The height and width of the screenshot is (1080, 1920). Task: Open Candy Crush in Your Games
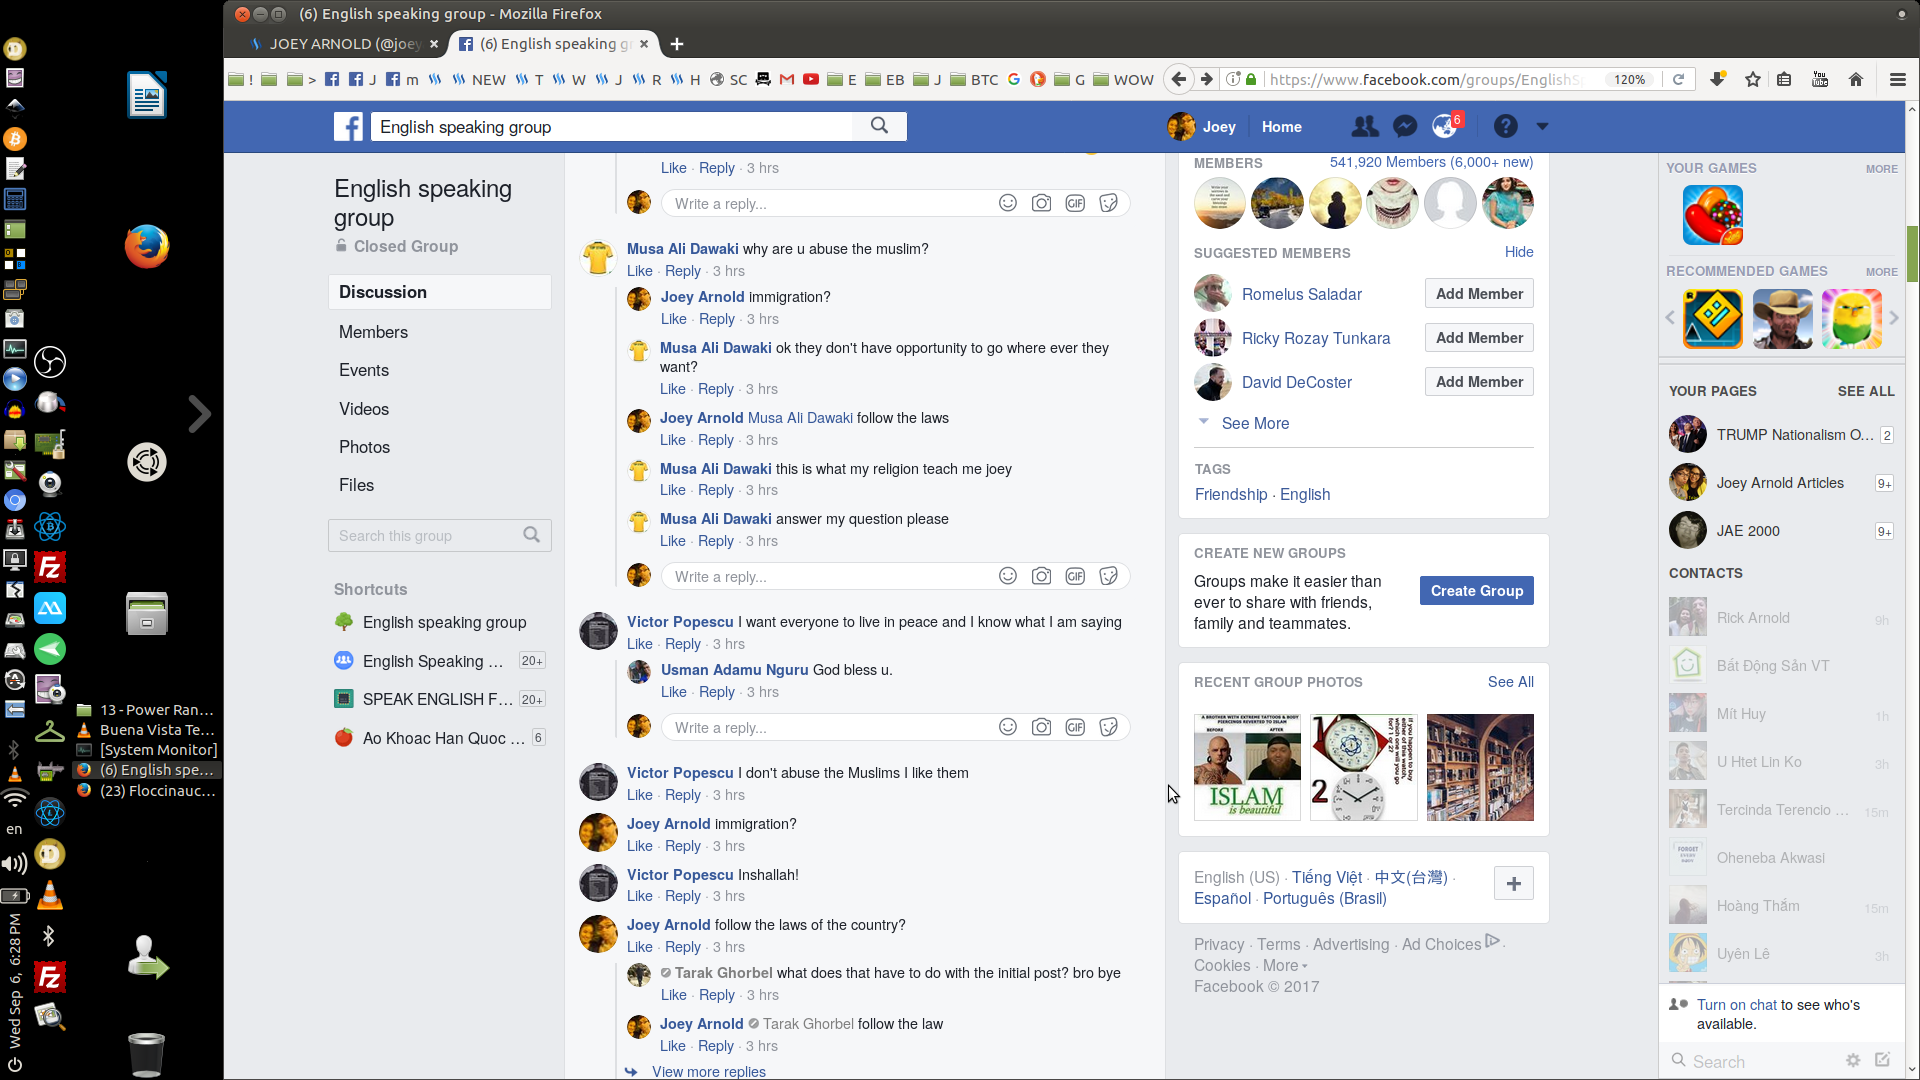1712,215
